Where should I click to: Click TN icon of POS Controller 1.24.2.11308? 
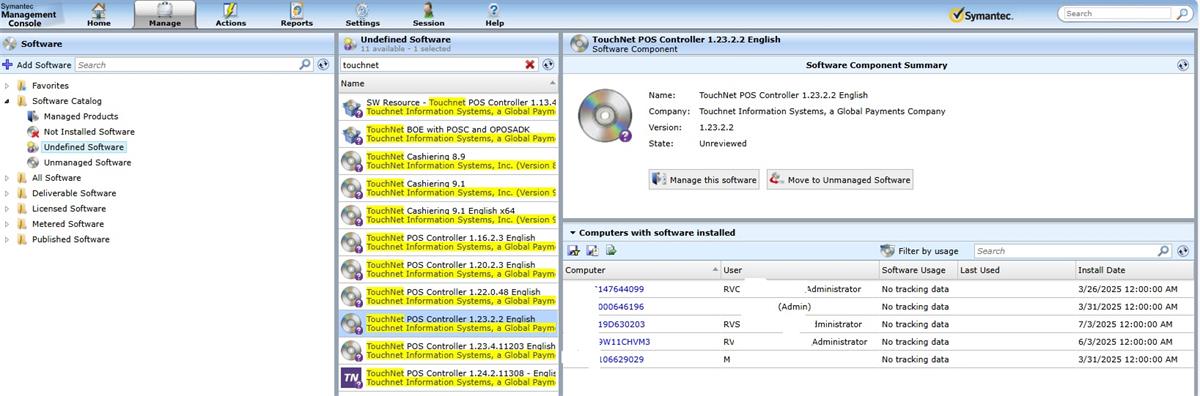tap(351, 377)
